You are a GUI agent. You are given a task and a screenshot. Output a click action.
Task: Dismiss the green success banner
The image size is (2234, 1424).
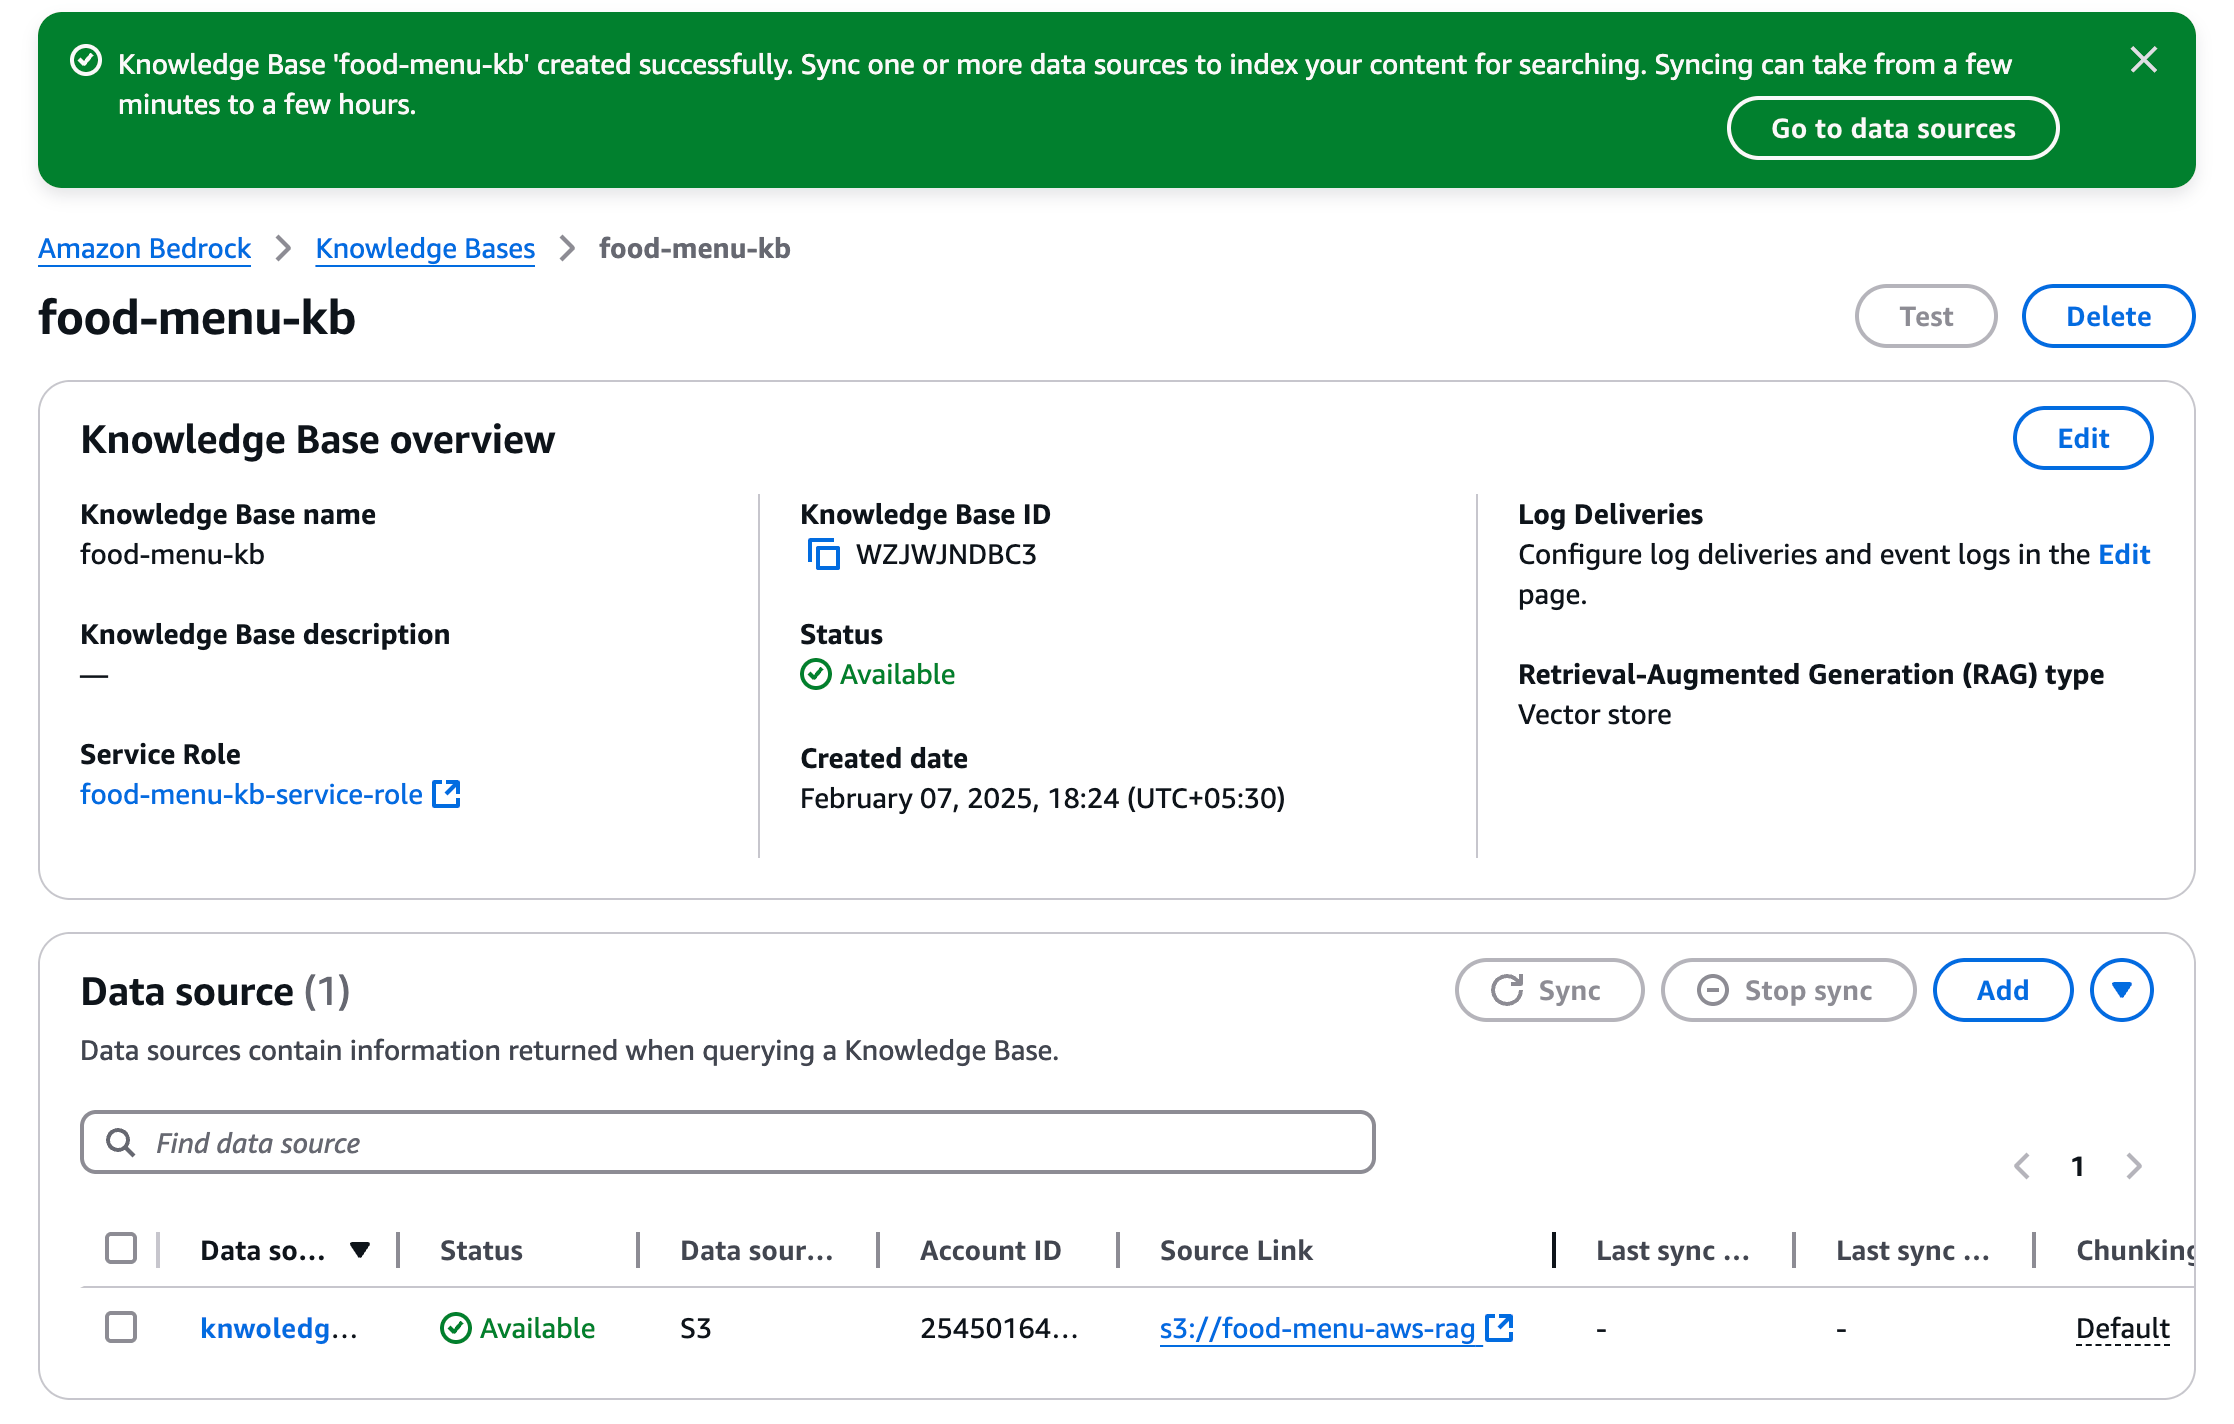coord(2143,60)
